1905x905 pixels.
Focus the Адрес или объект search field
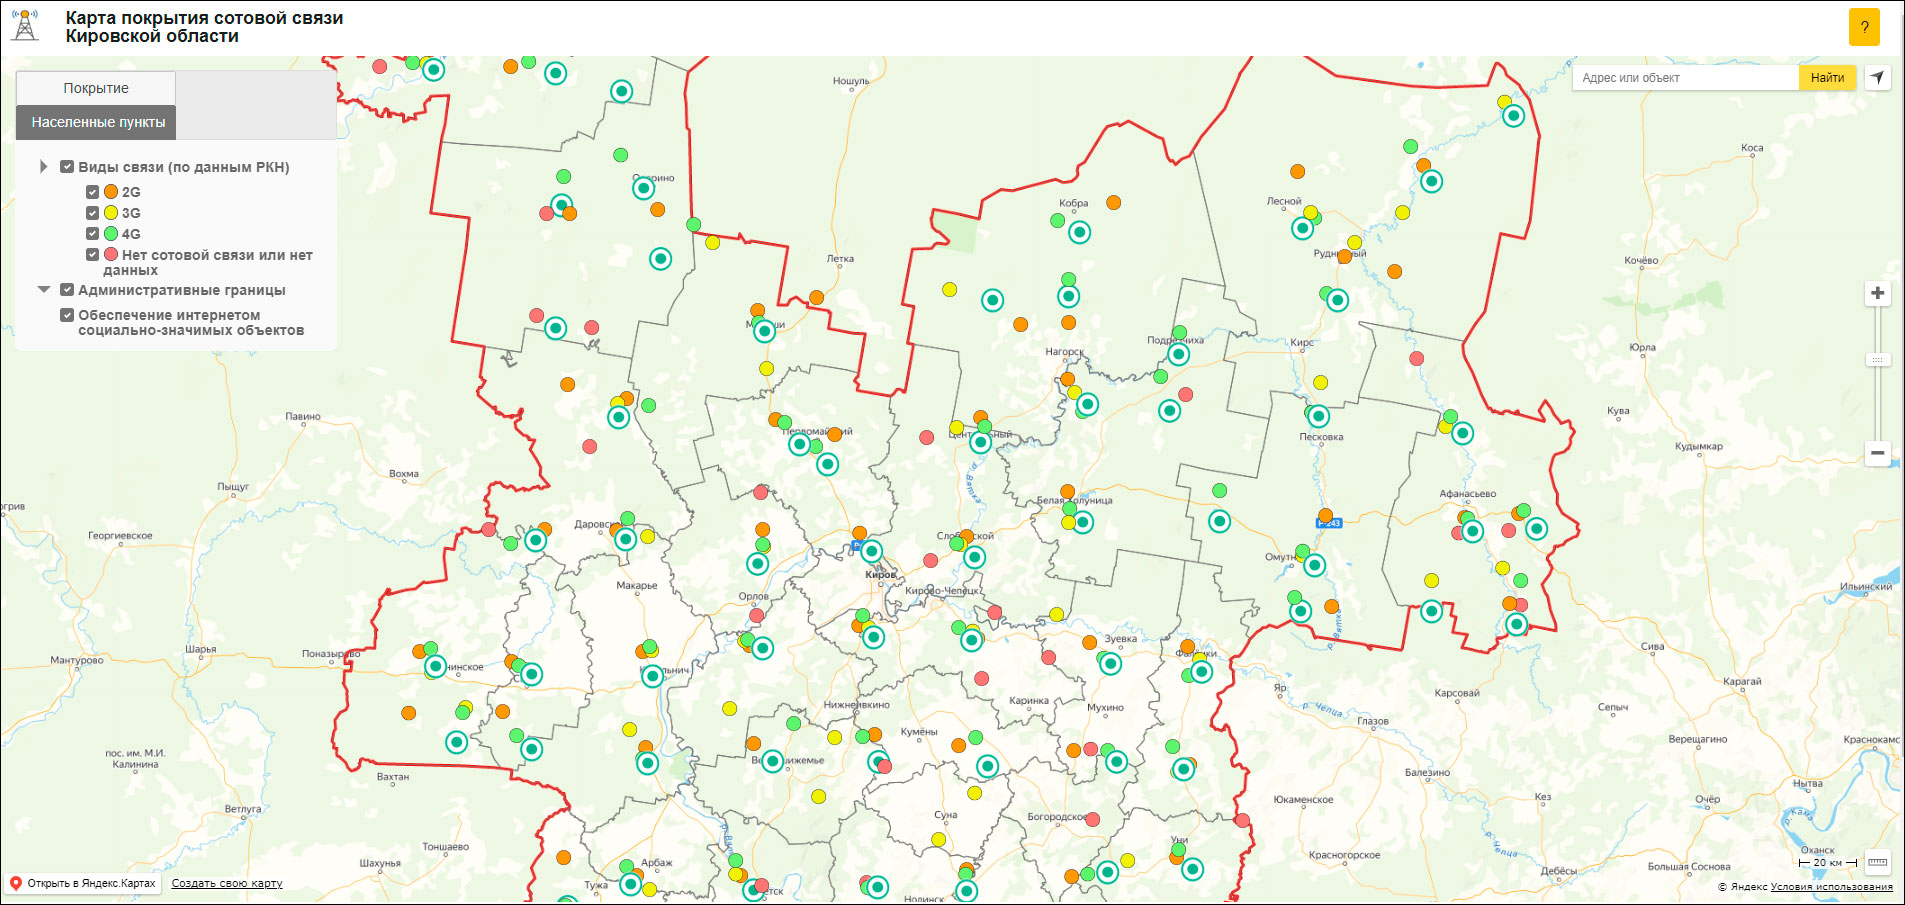click(1685, 78)
